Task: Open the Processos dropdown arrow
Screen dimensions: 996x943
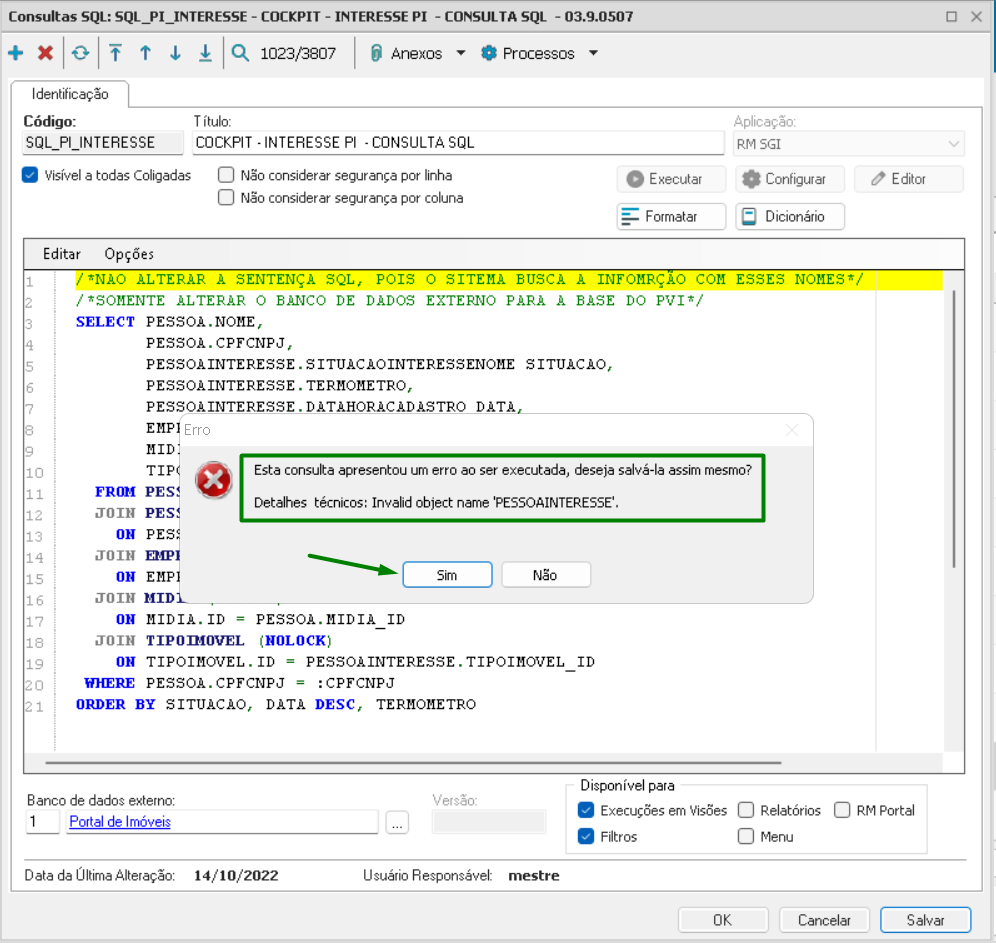Action: tap(593, 53)
